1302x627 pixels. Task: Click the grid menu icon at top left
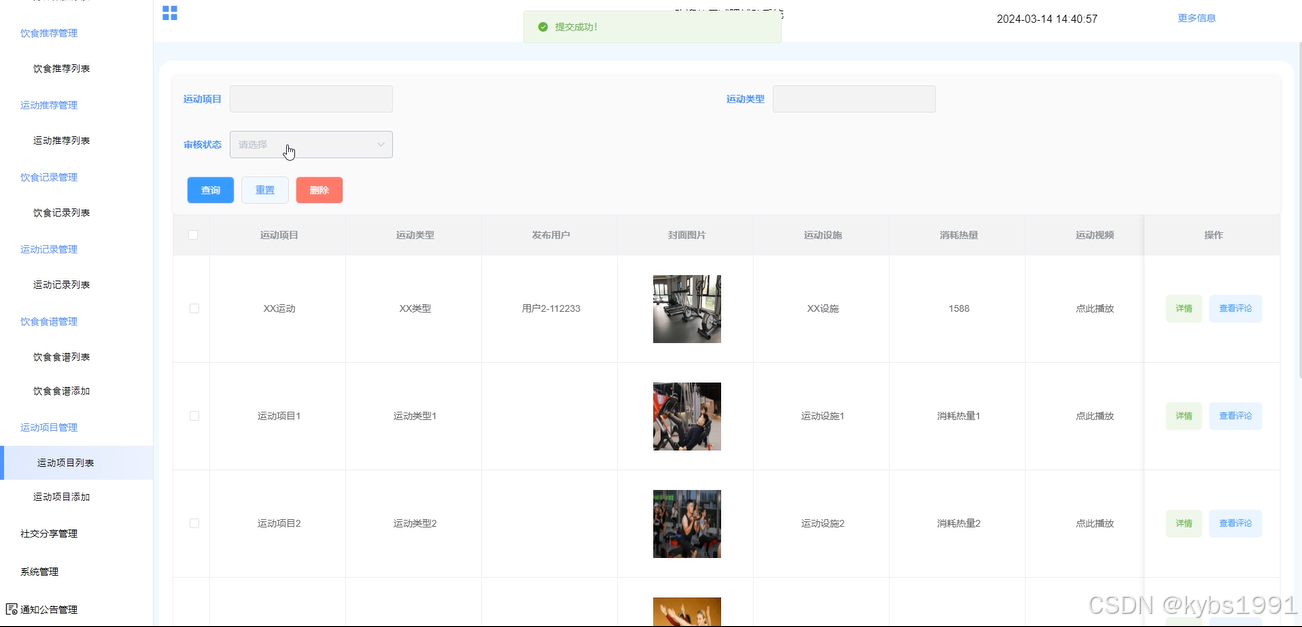(170, 13)
